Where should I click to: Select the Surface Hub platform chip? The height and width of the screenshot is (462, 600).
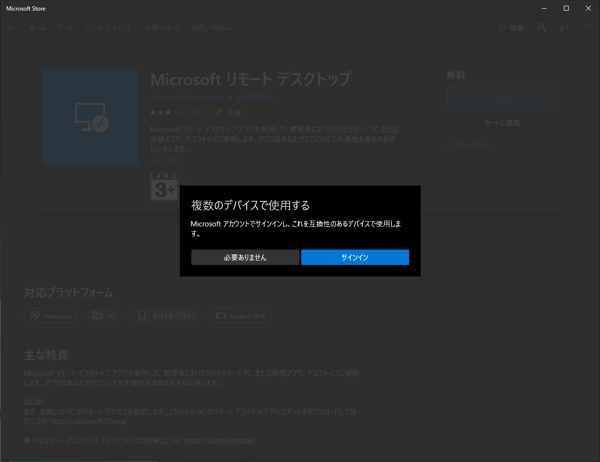pyautogui.click(x=241, y=316)
